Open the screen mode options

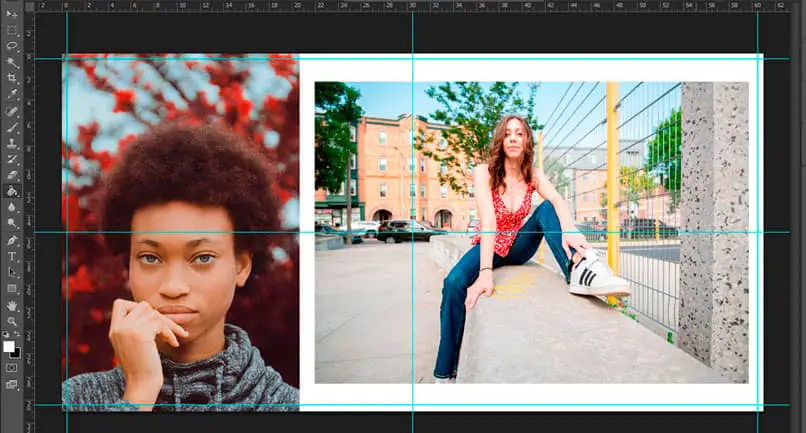pyautogui.click(x=12, y=384)
